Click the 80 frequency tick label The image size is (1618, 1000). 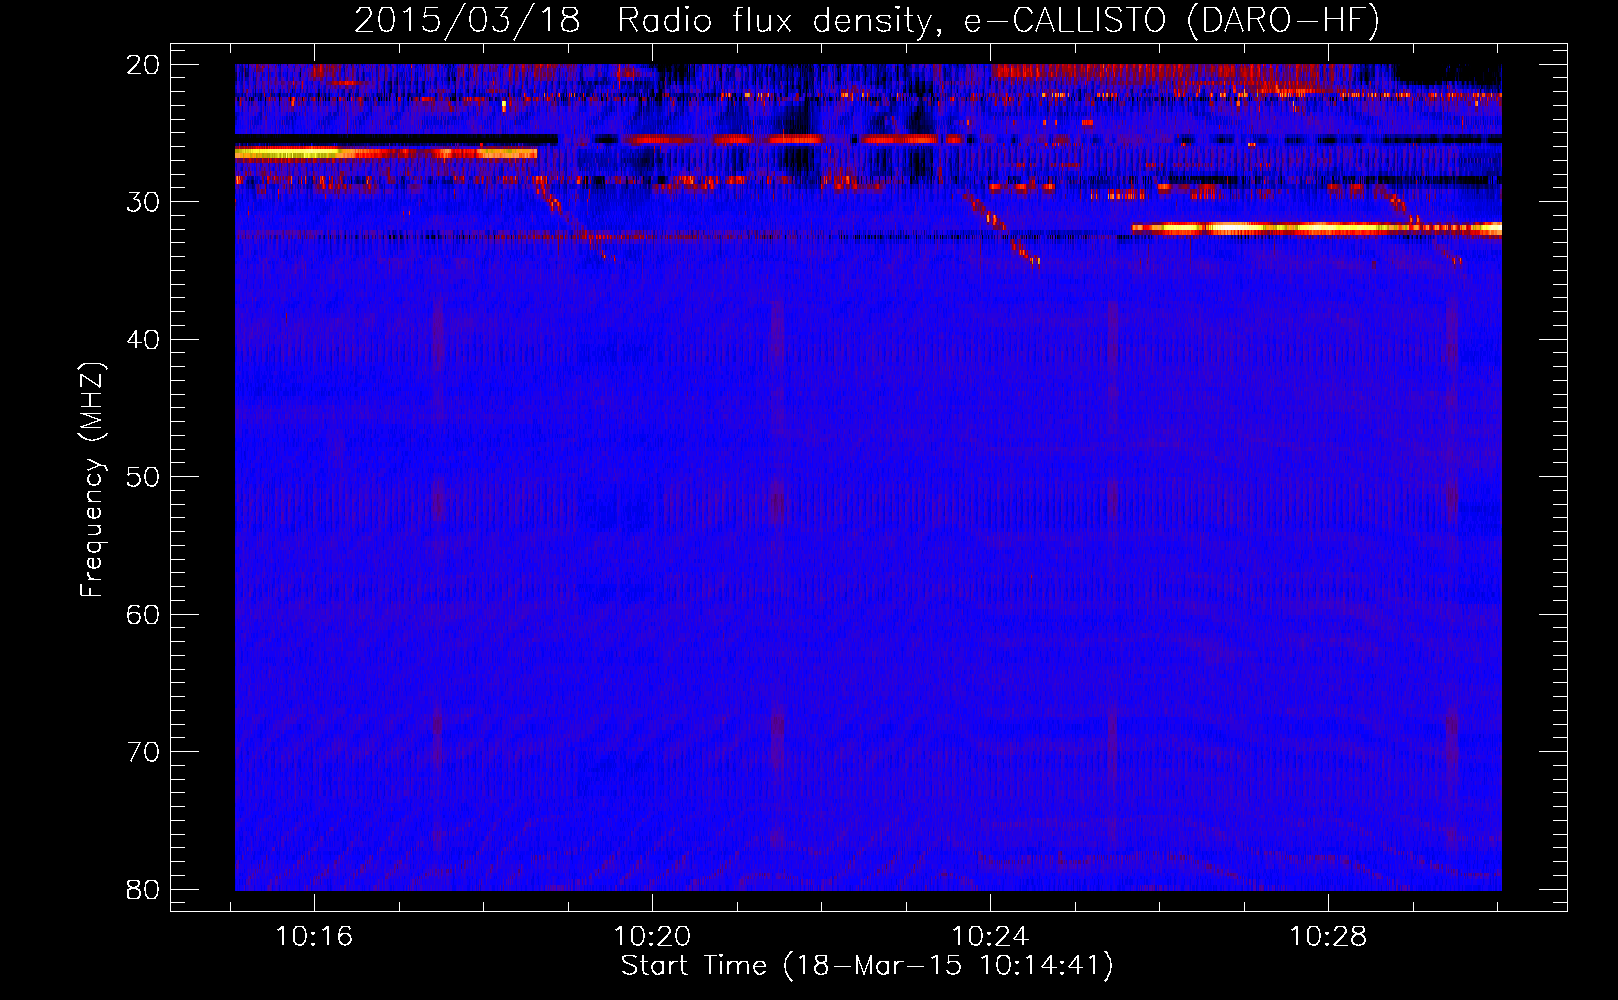pyautogui.click(x=143, y=890)
